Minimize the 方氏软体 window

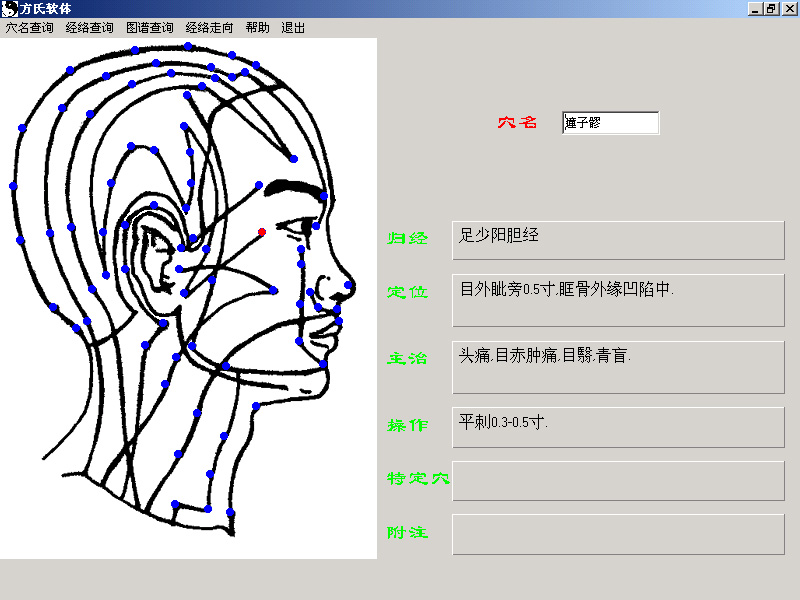tap(755, 9)
